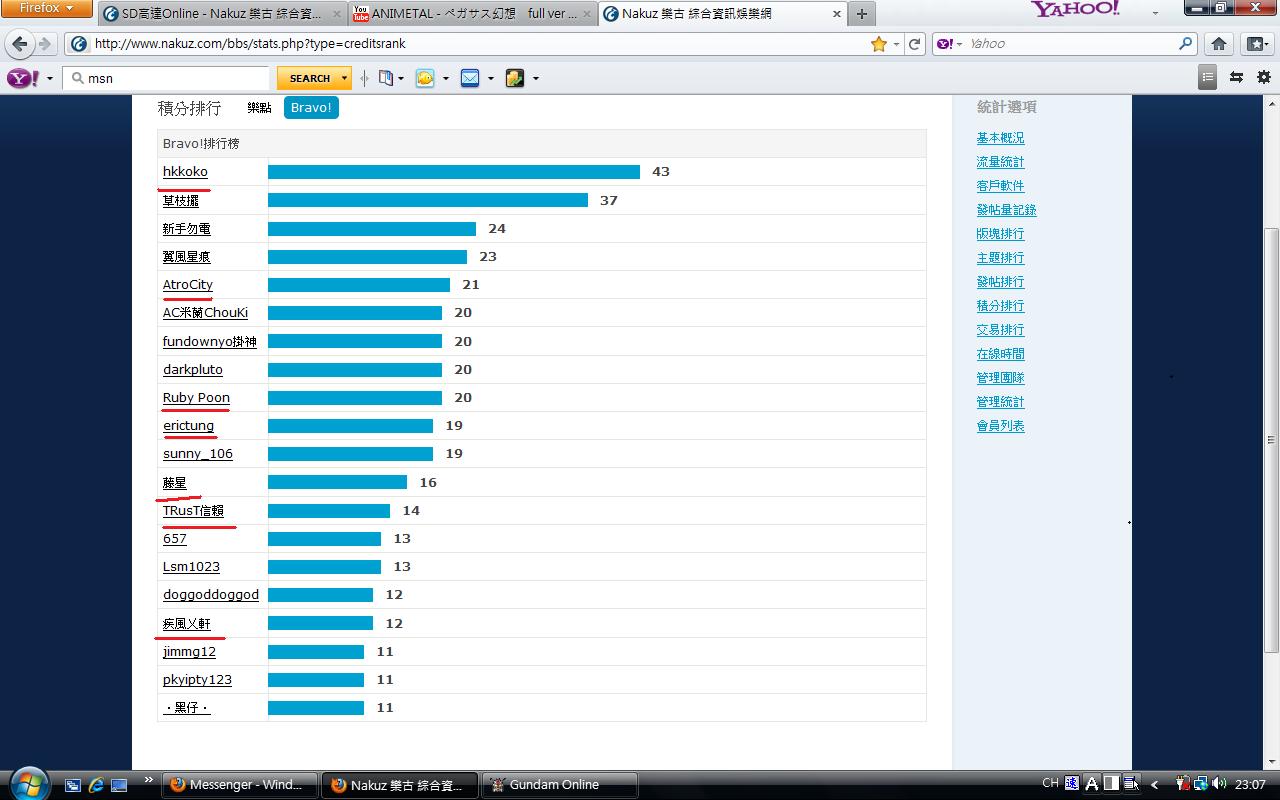The height and width of the screenshot is (800, 1280).
Task: Open Gundam Online from the taskbar
Action: coord(560,785)
